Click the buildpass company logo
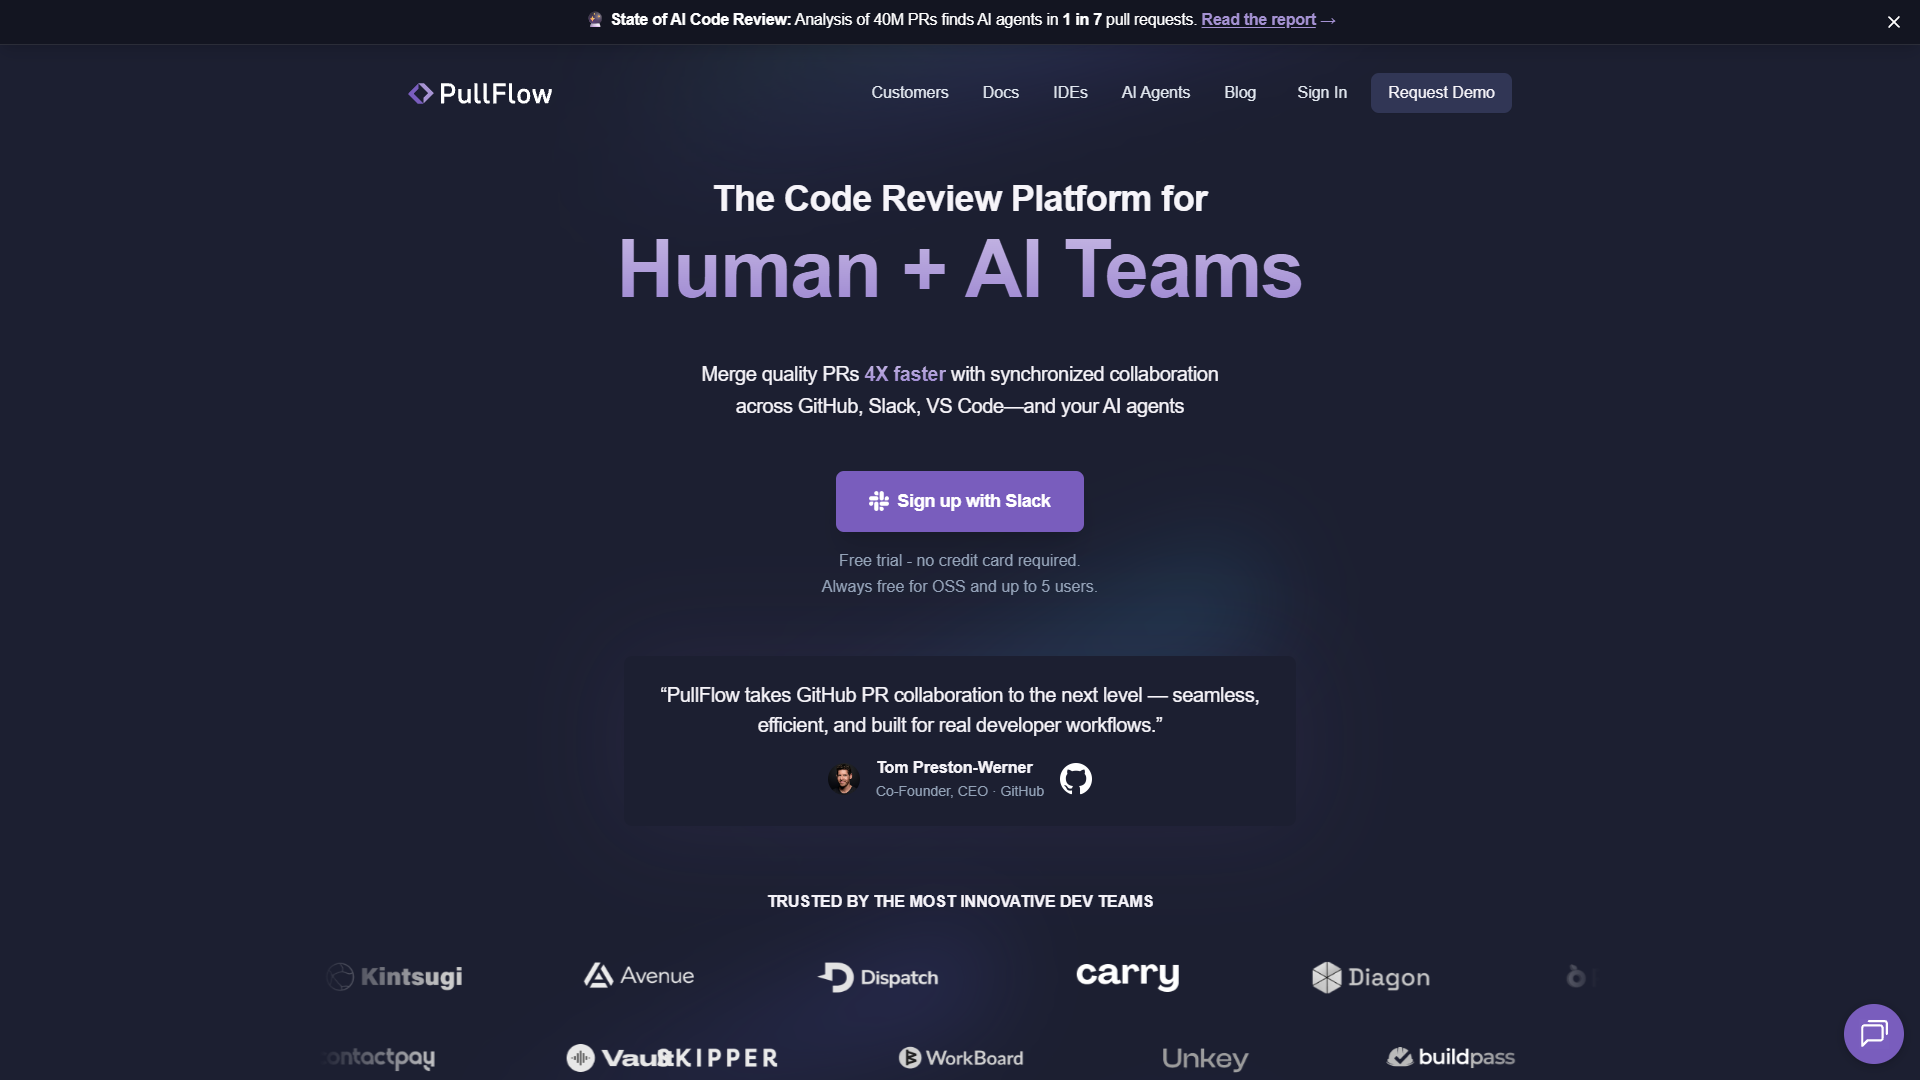 [1451, 1057]
